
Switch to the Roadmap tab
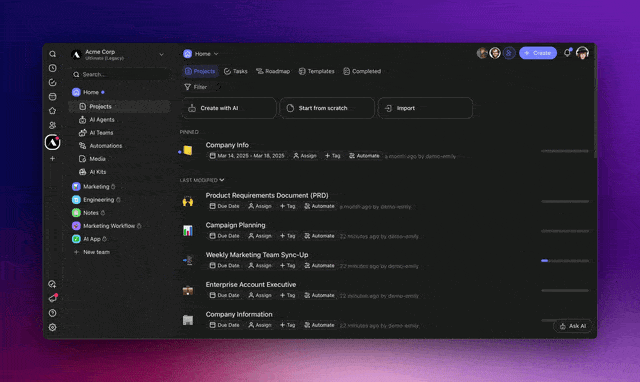tap(273, 71)
